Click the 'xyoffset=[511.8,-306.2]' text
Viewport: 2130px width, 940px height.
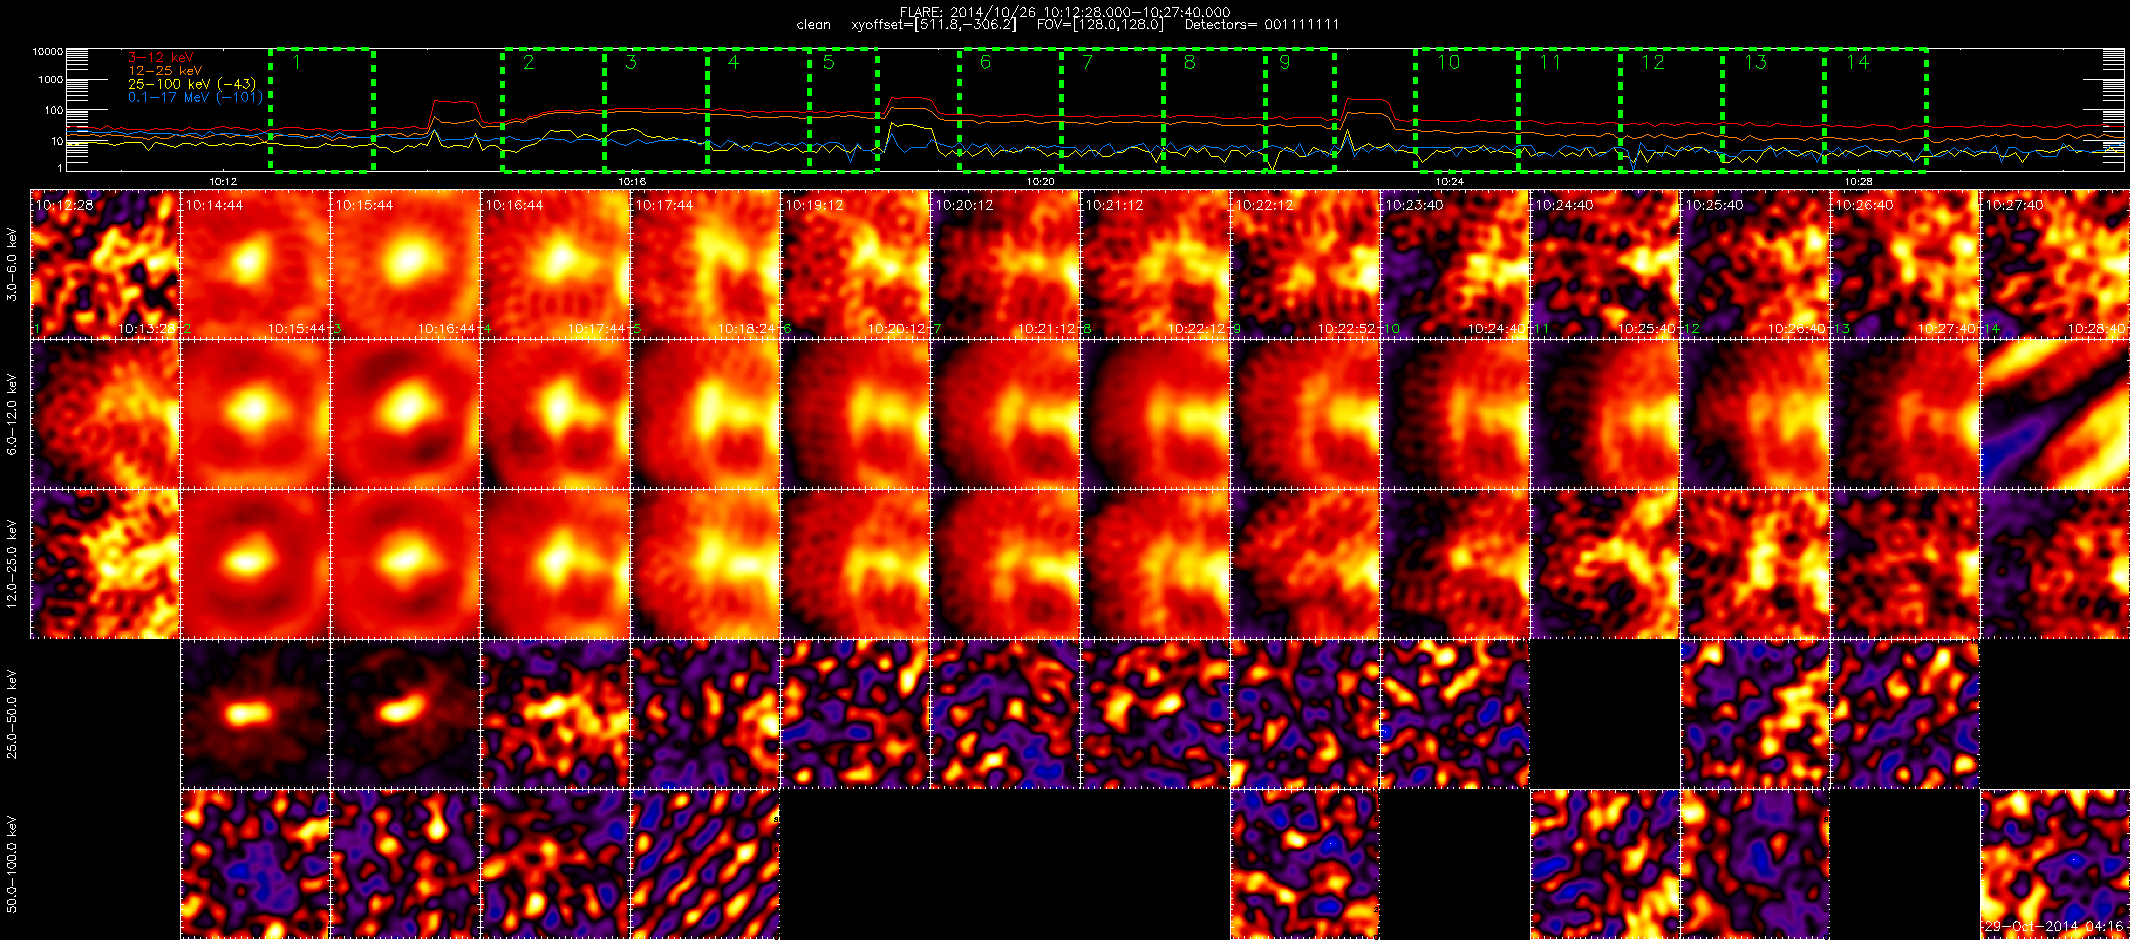(x=934, y=24)
